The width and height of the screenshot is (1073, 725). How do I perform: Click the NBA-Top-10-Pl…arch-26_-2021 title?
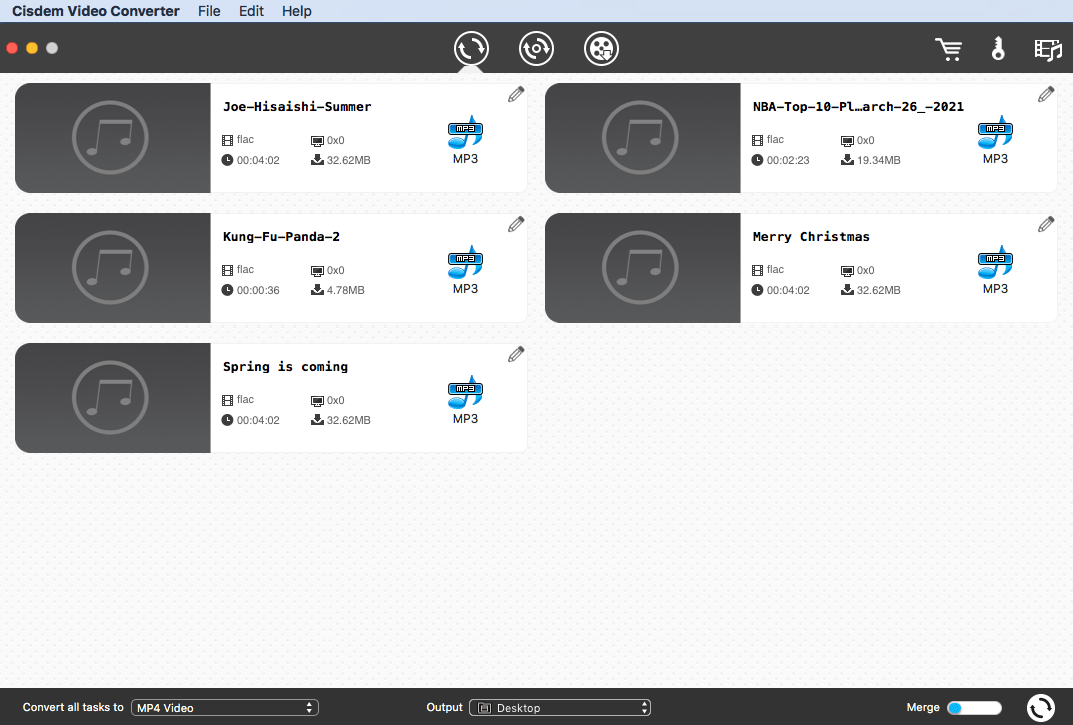pyautogui.click(x=858, y=107)
